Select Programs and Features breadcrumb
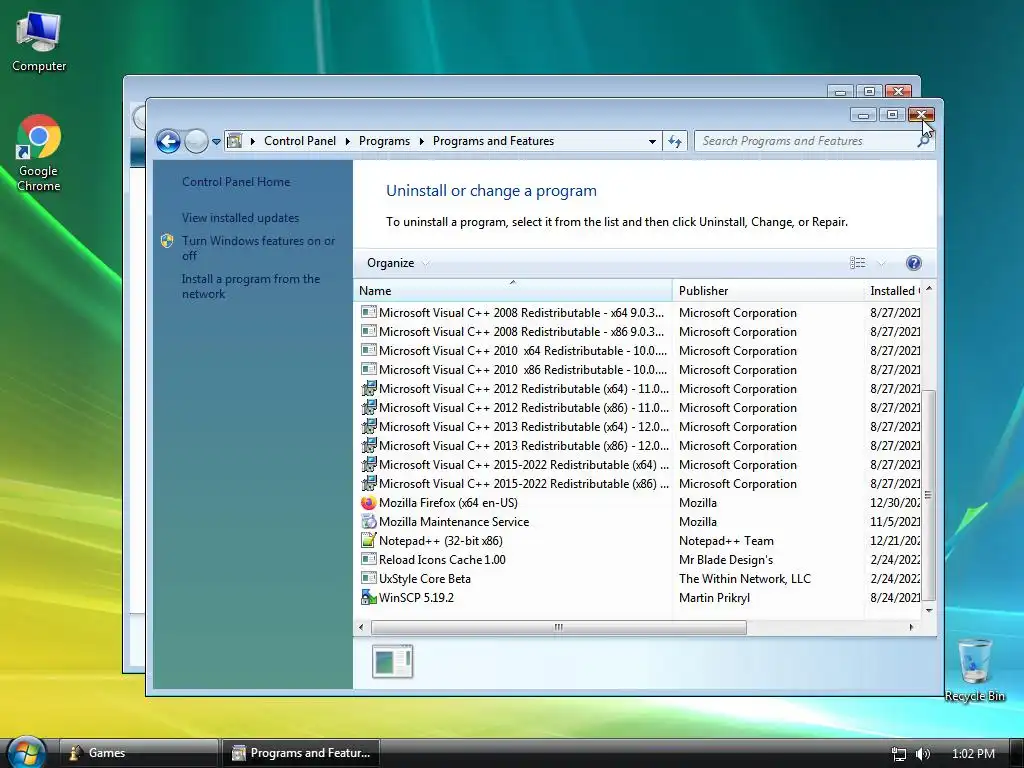The width and height of the screenshot is (1024, 768). pyautogui.click(x=493, y=141)
